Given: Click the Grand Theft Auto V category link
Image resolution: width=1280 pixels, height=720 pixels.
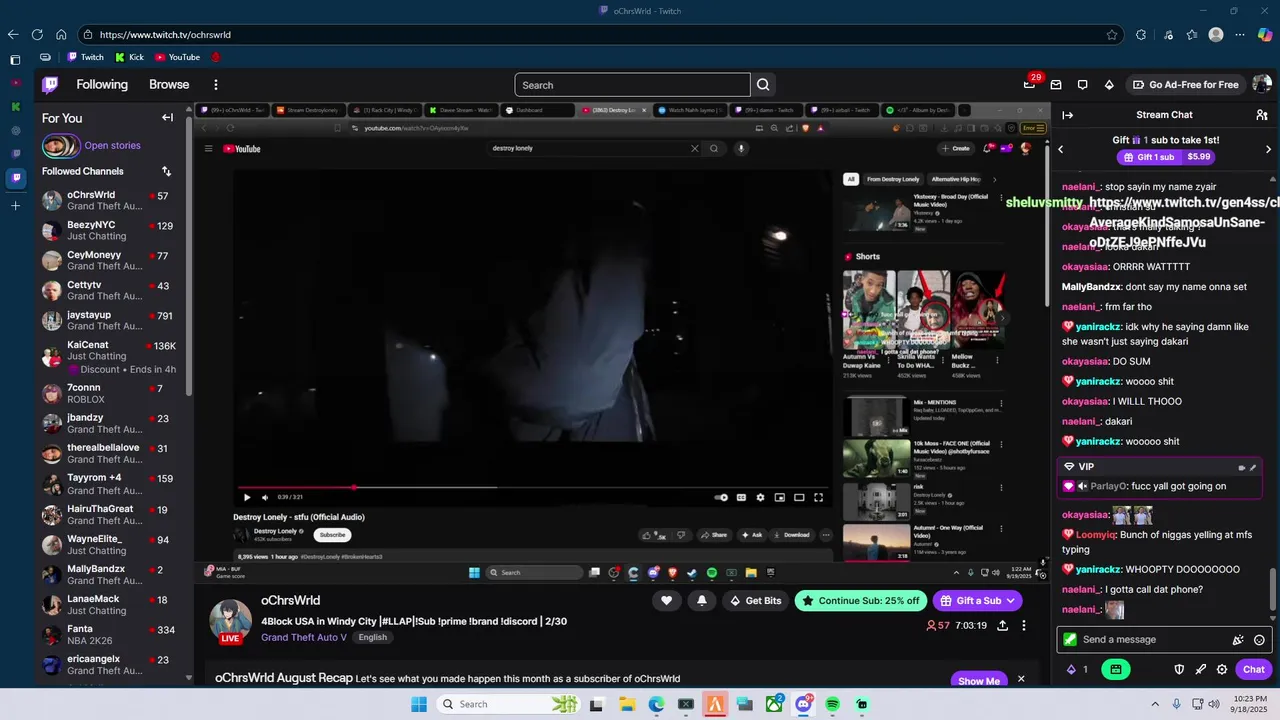Looking at the screenshot, I should tap(304, 637).
